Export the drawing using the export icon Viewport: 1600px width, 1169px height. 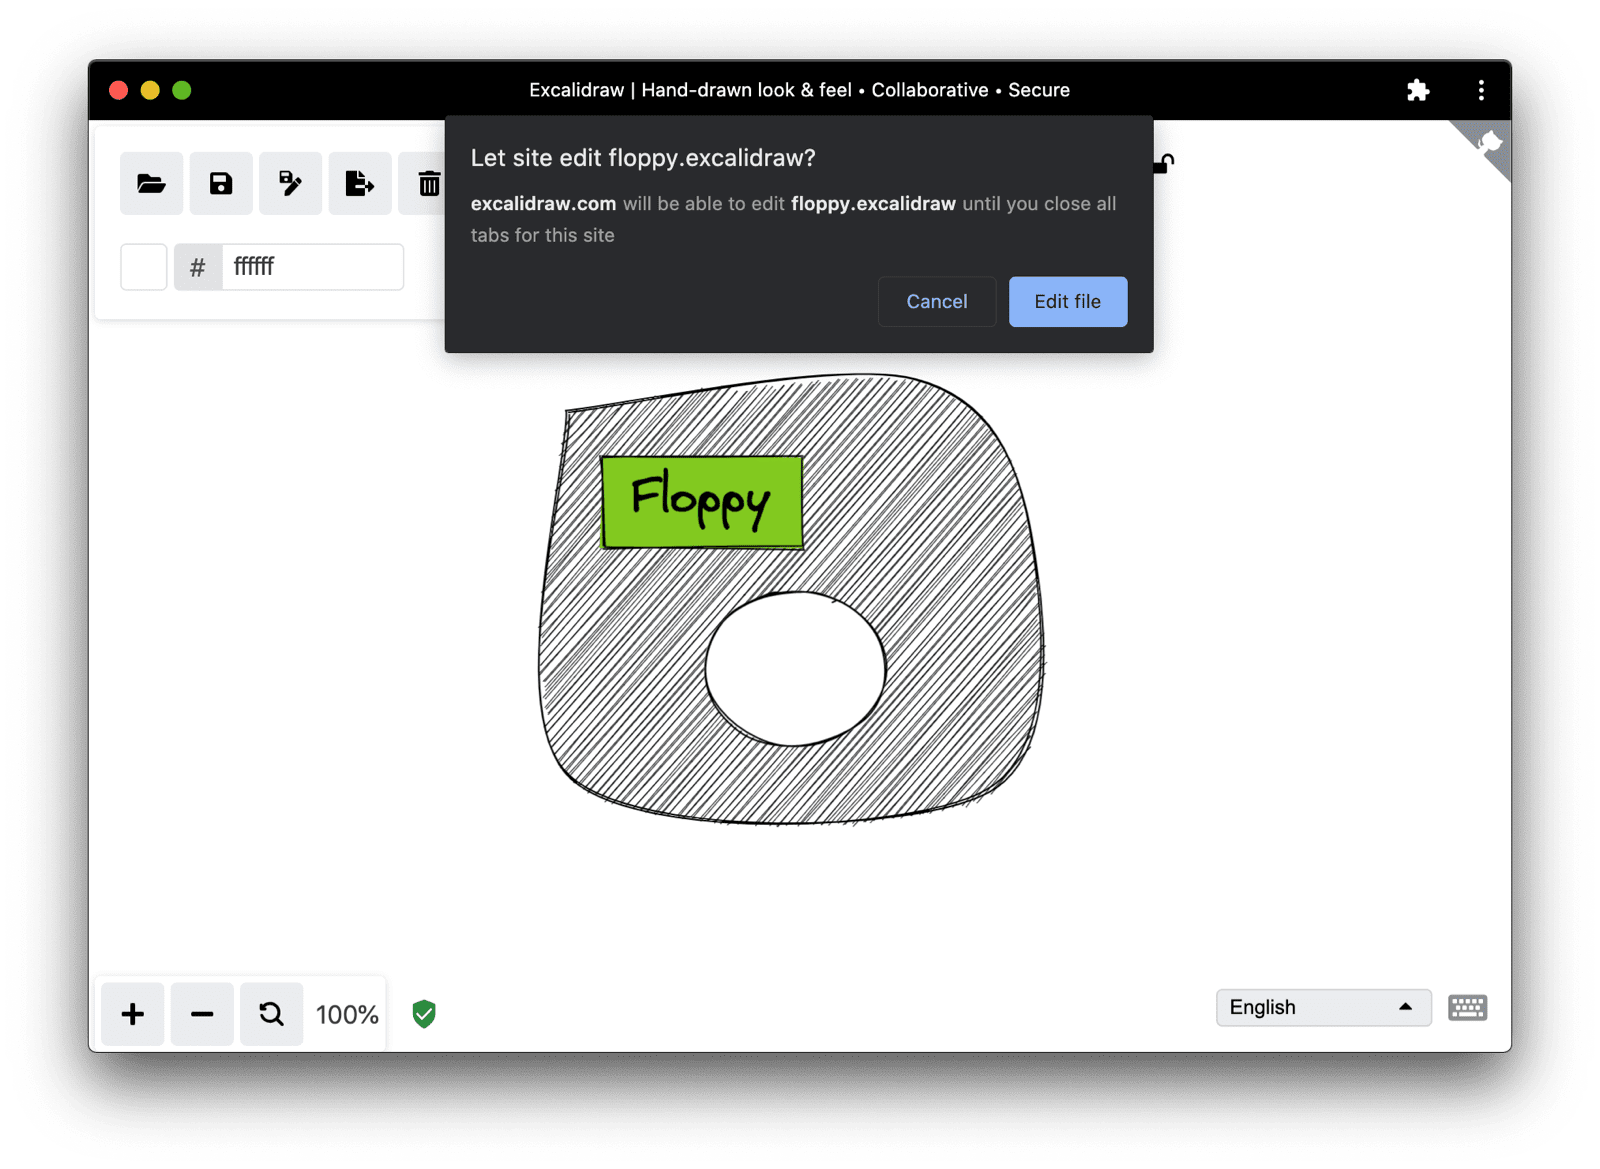(x=360, y=183)
